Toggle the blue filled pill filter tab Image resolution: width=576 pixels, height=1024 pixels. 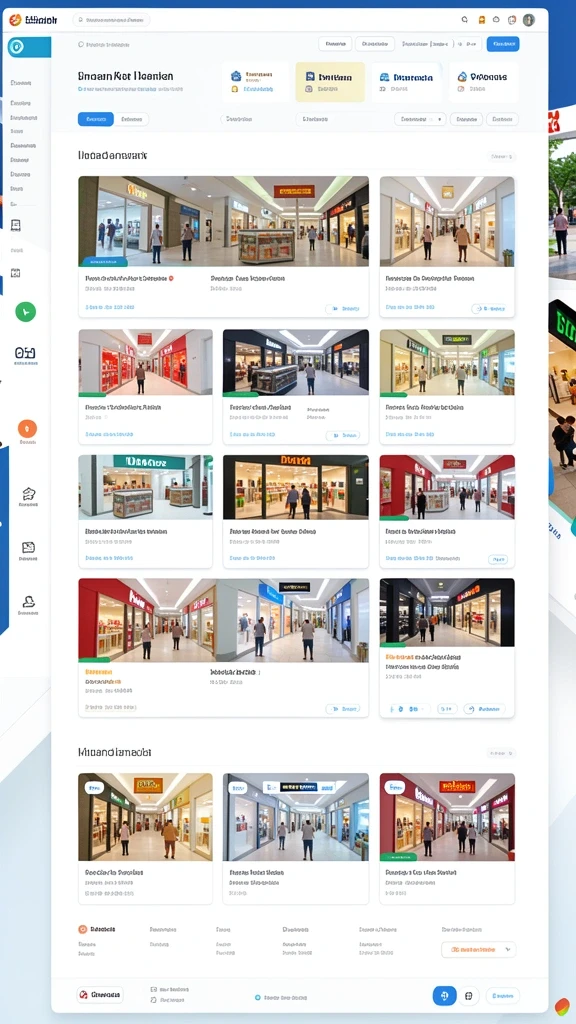(x=95, y=120)
